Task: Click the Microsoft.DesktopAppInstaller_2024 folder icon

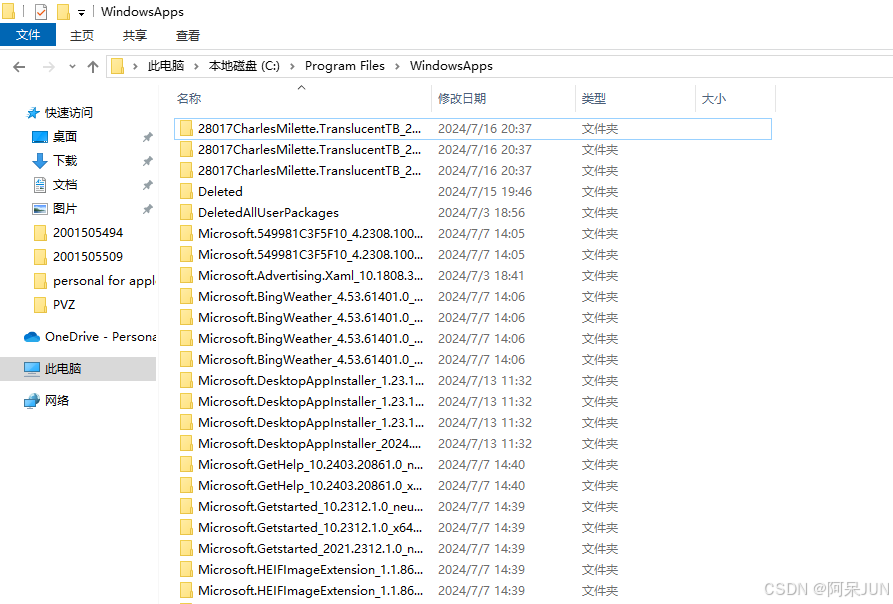Action: (186, 443)
